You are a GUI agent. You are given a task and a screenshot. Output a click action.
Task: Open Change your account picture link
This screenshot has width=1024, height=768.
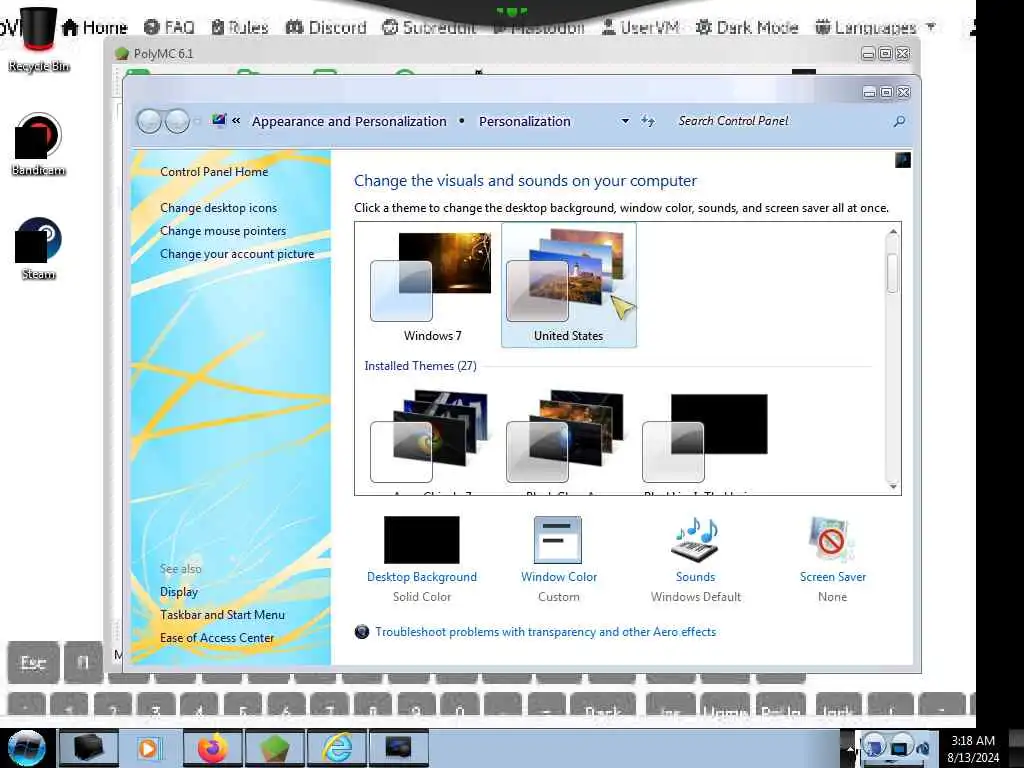pos(237,254)
